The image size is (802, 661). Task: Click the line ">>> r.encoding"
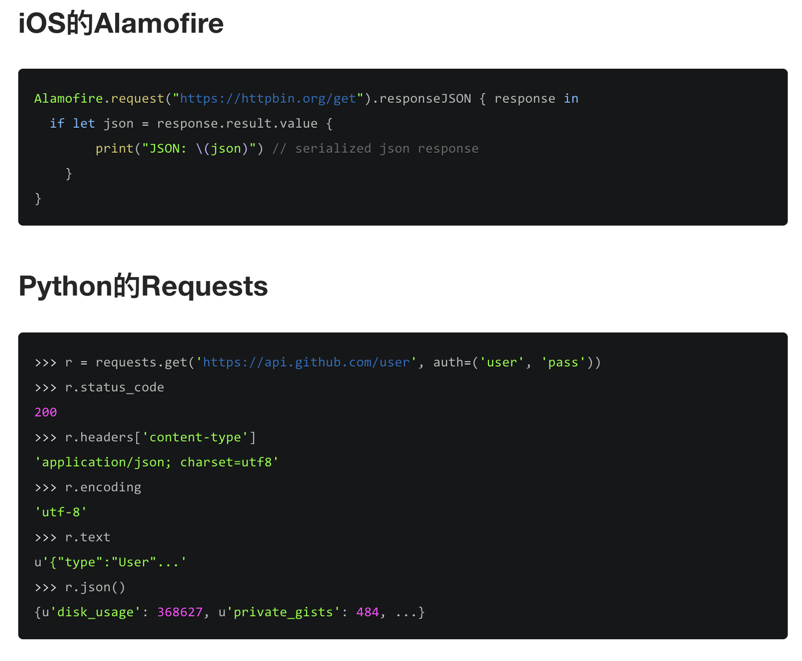87,487
